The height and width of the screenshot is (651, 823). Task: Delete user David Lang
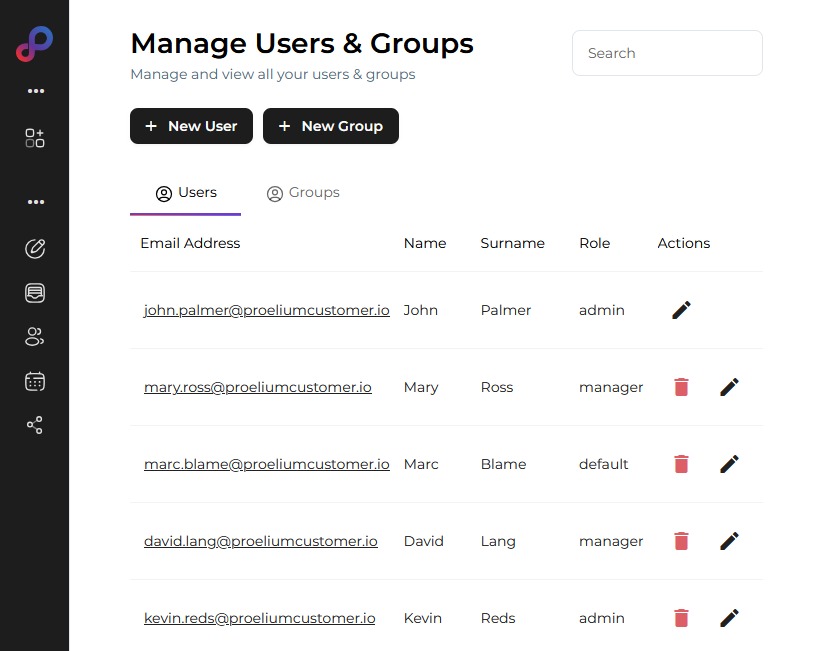pyautogui.click(x=681, y=541)
